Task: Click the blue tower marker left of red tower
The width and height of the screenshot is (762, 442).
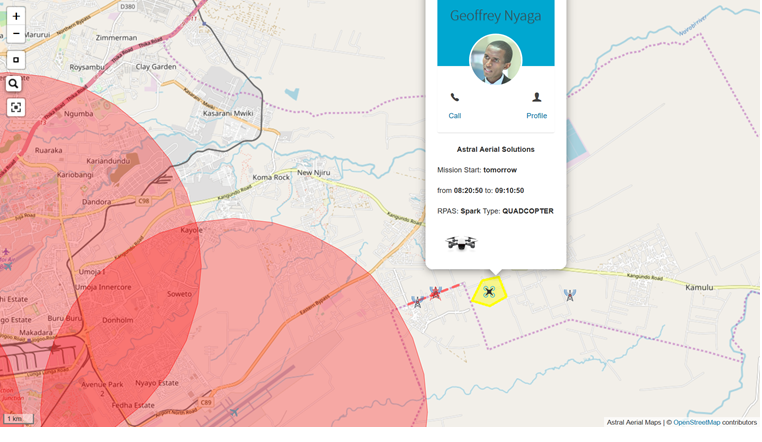Action: (417, 302)
